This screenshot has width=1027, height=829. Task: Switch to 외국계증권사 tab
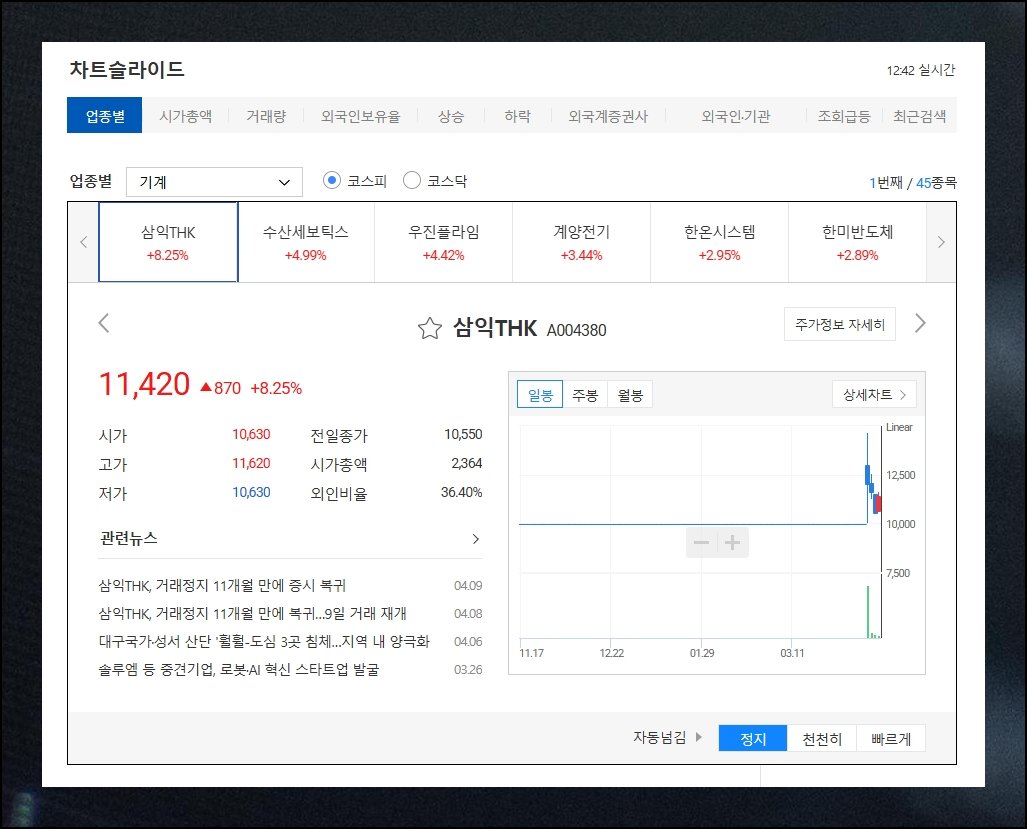608,116
